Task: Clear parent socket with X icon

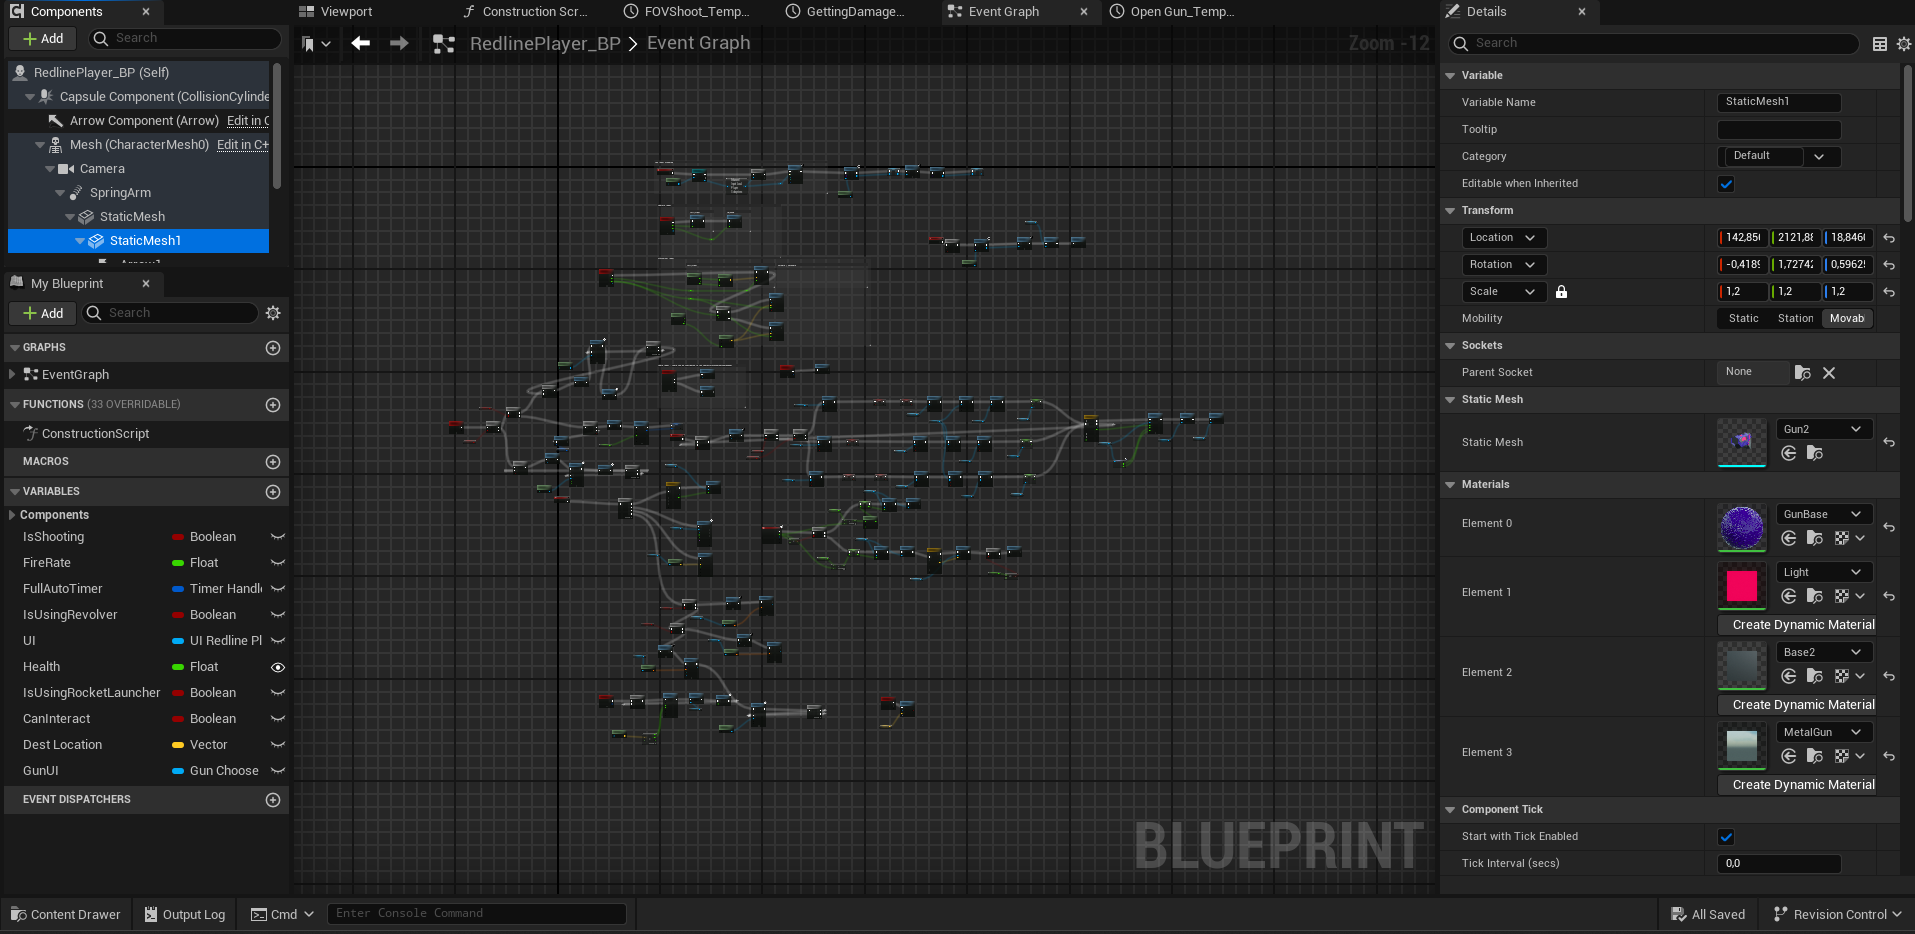Action: (x=1829, y=373)
